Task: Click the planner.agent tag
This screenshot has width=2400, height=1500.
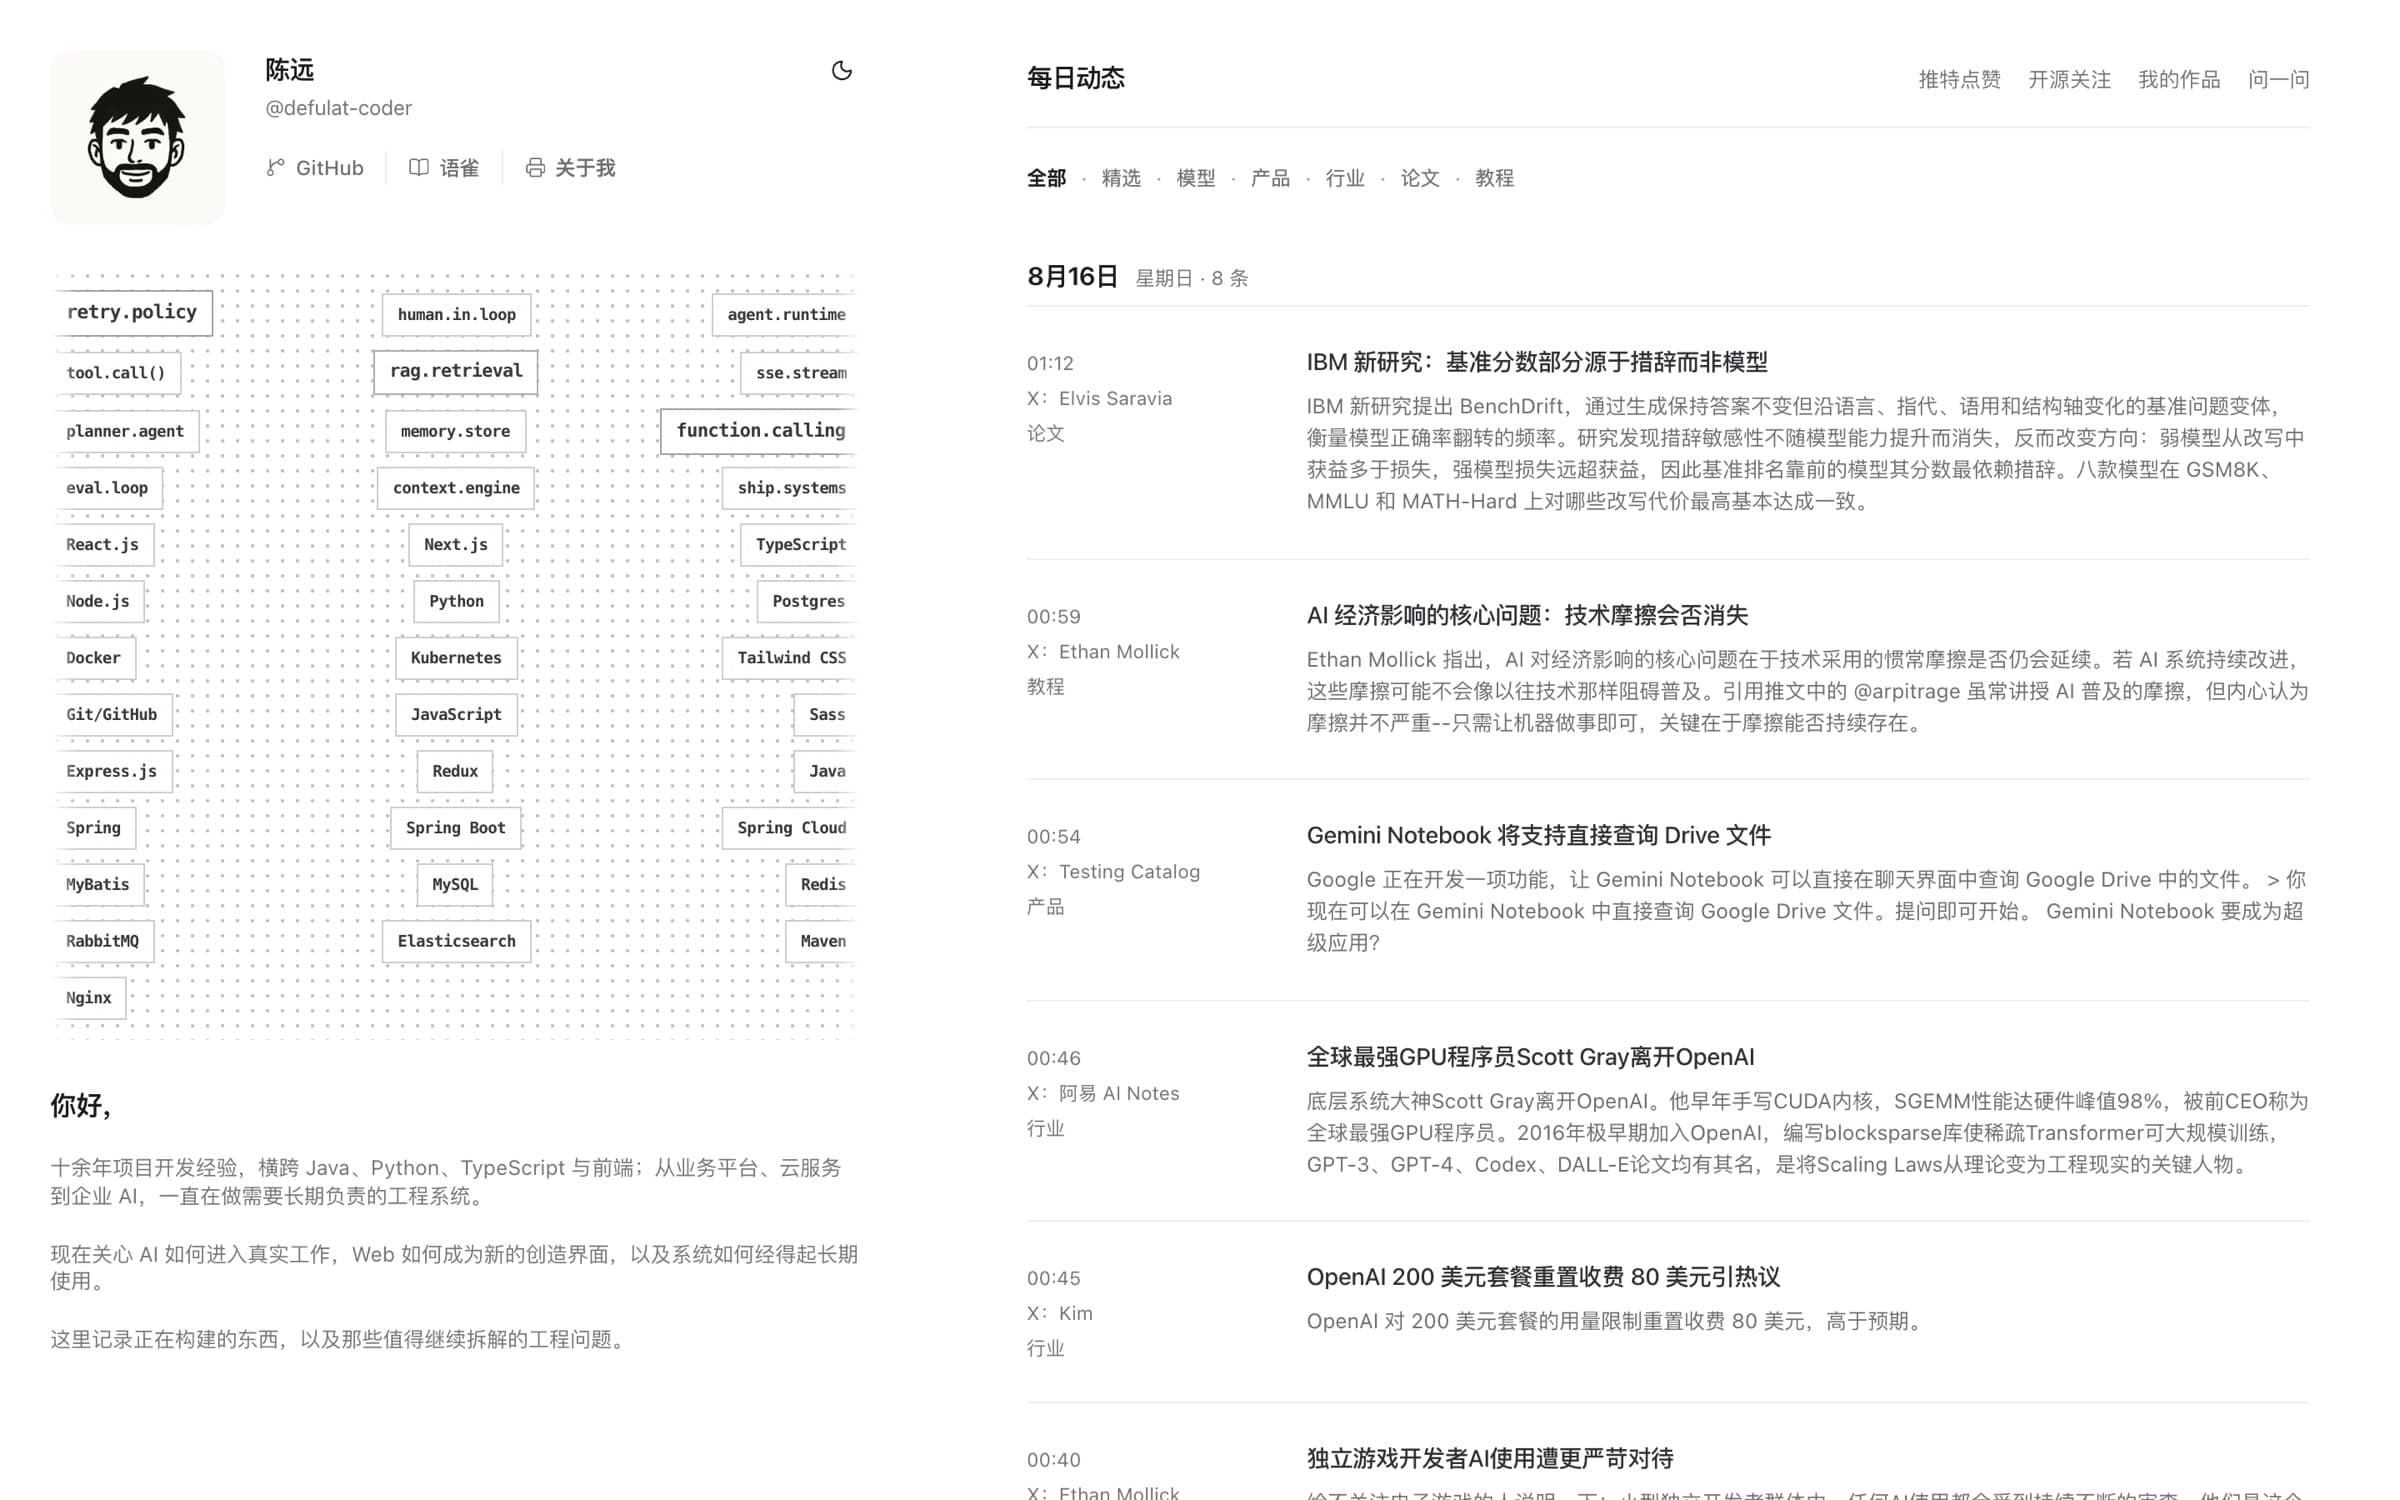Action: click(125, 432)
